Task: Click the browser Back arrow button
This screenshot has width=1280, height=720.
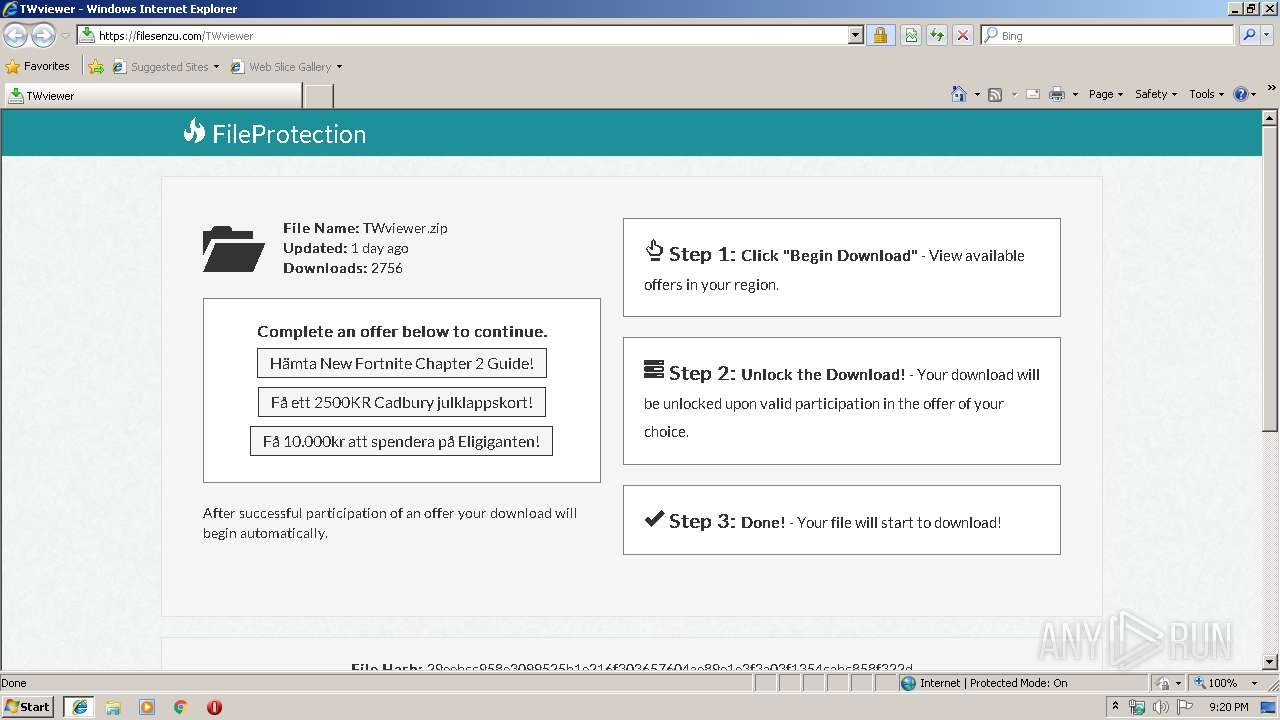Action: [16, 36]
